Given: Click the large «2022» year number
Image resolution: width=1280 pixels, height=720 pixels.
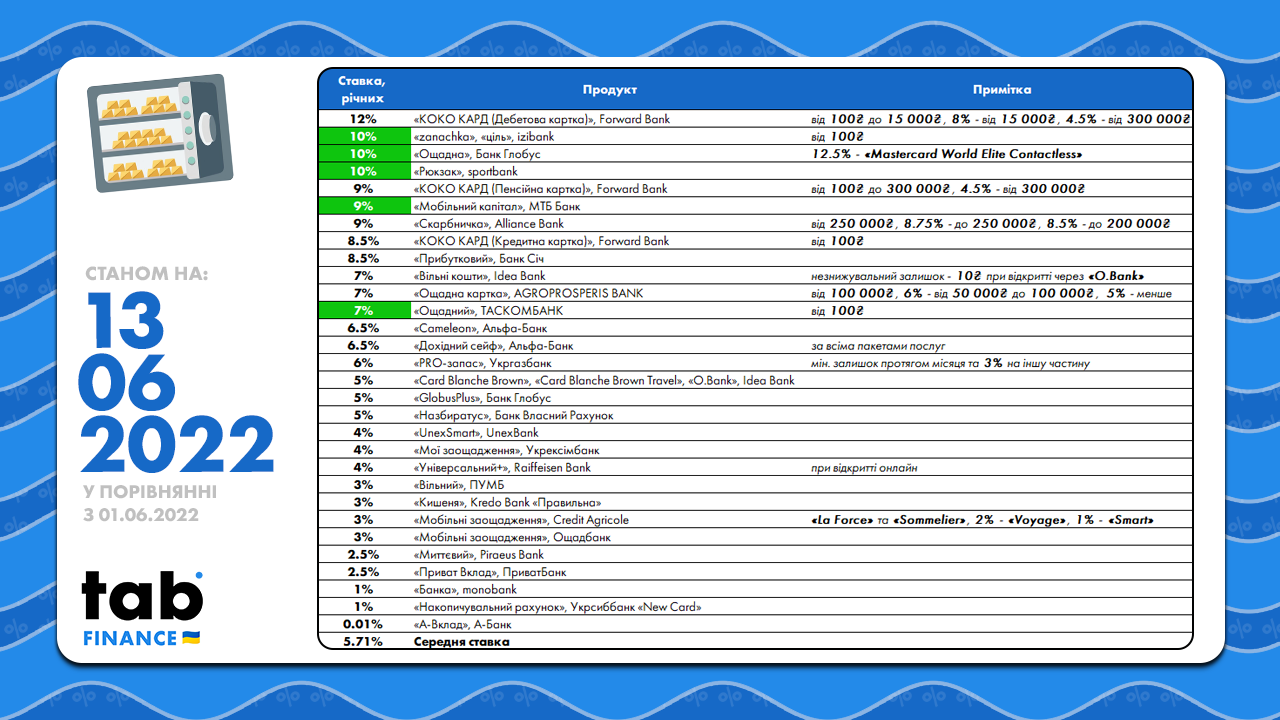Looking at the screenshot, I should (x=178, y=444).
